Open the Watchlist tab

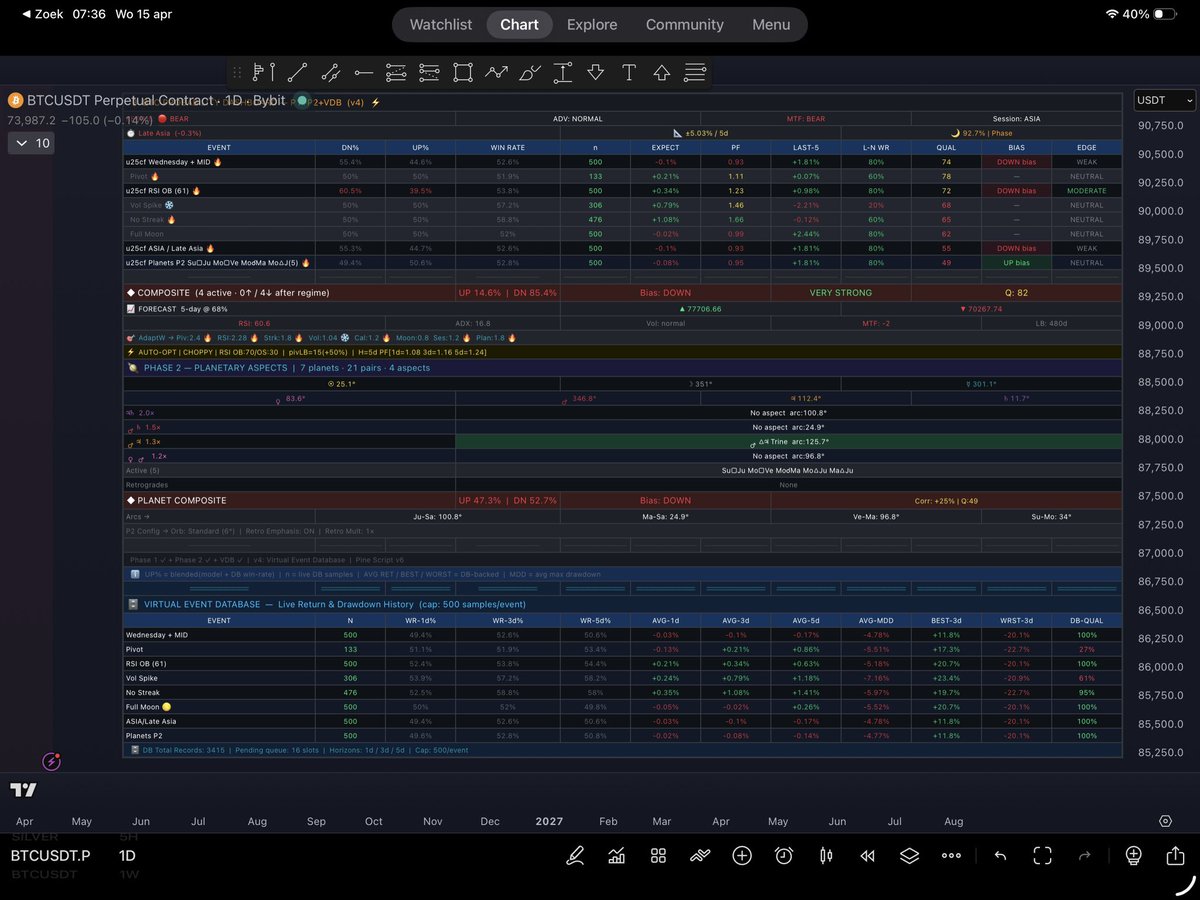point(441,24)
